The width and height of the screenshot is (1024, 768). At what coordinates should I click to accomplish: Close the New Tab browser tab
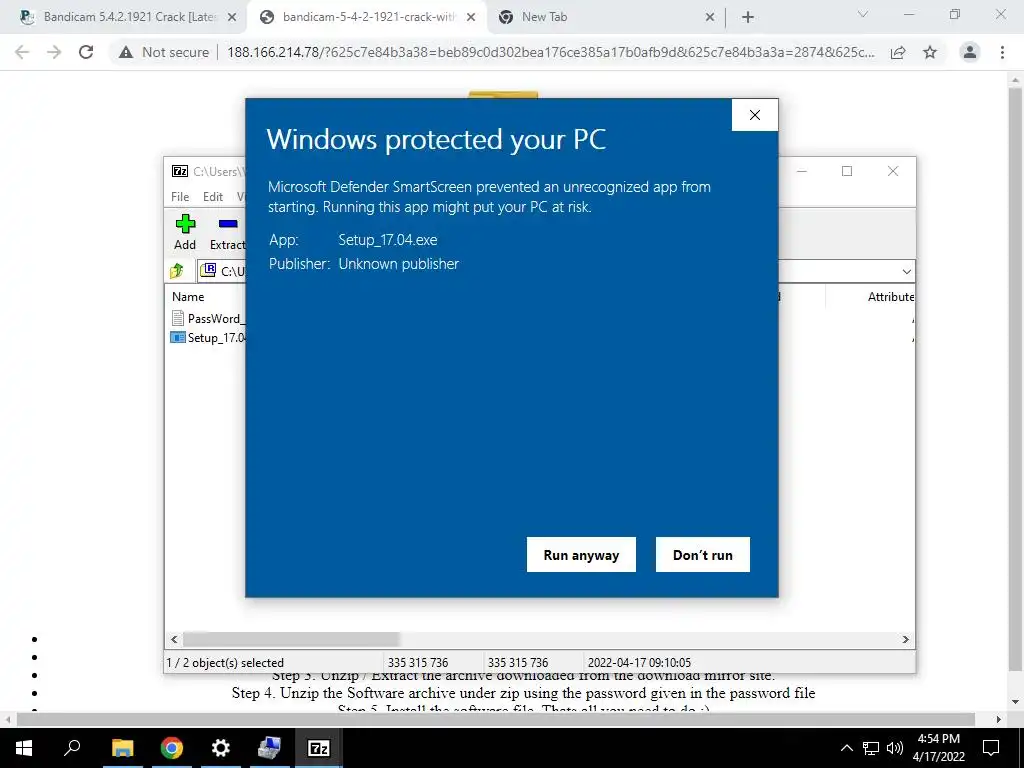tap(710, 17)
